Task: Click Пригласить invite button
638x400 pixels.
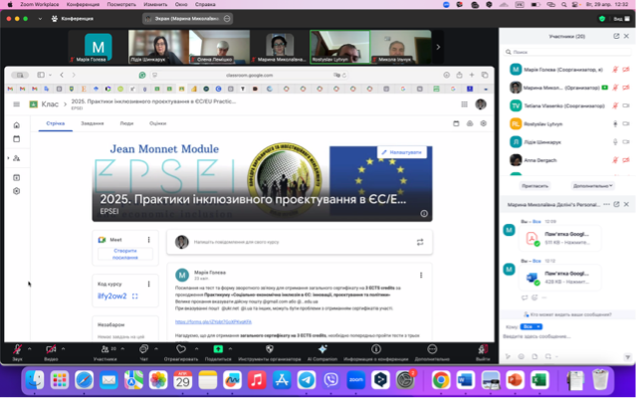Action: 535,186
